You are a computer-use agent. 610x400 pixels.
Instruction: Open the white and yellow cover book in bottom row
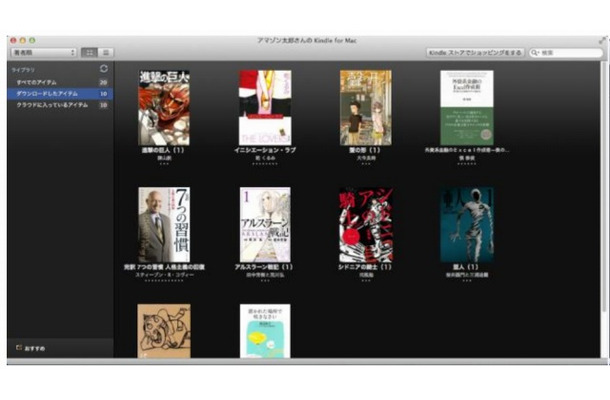tap(265, 331)
